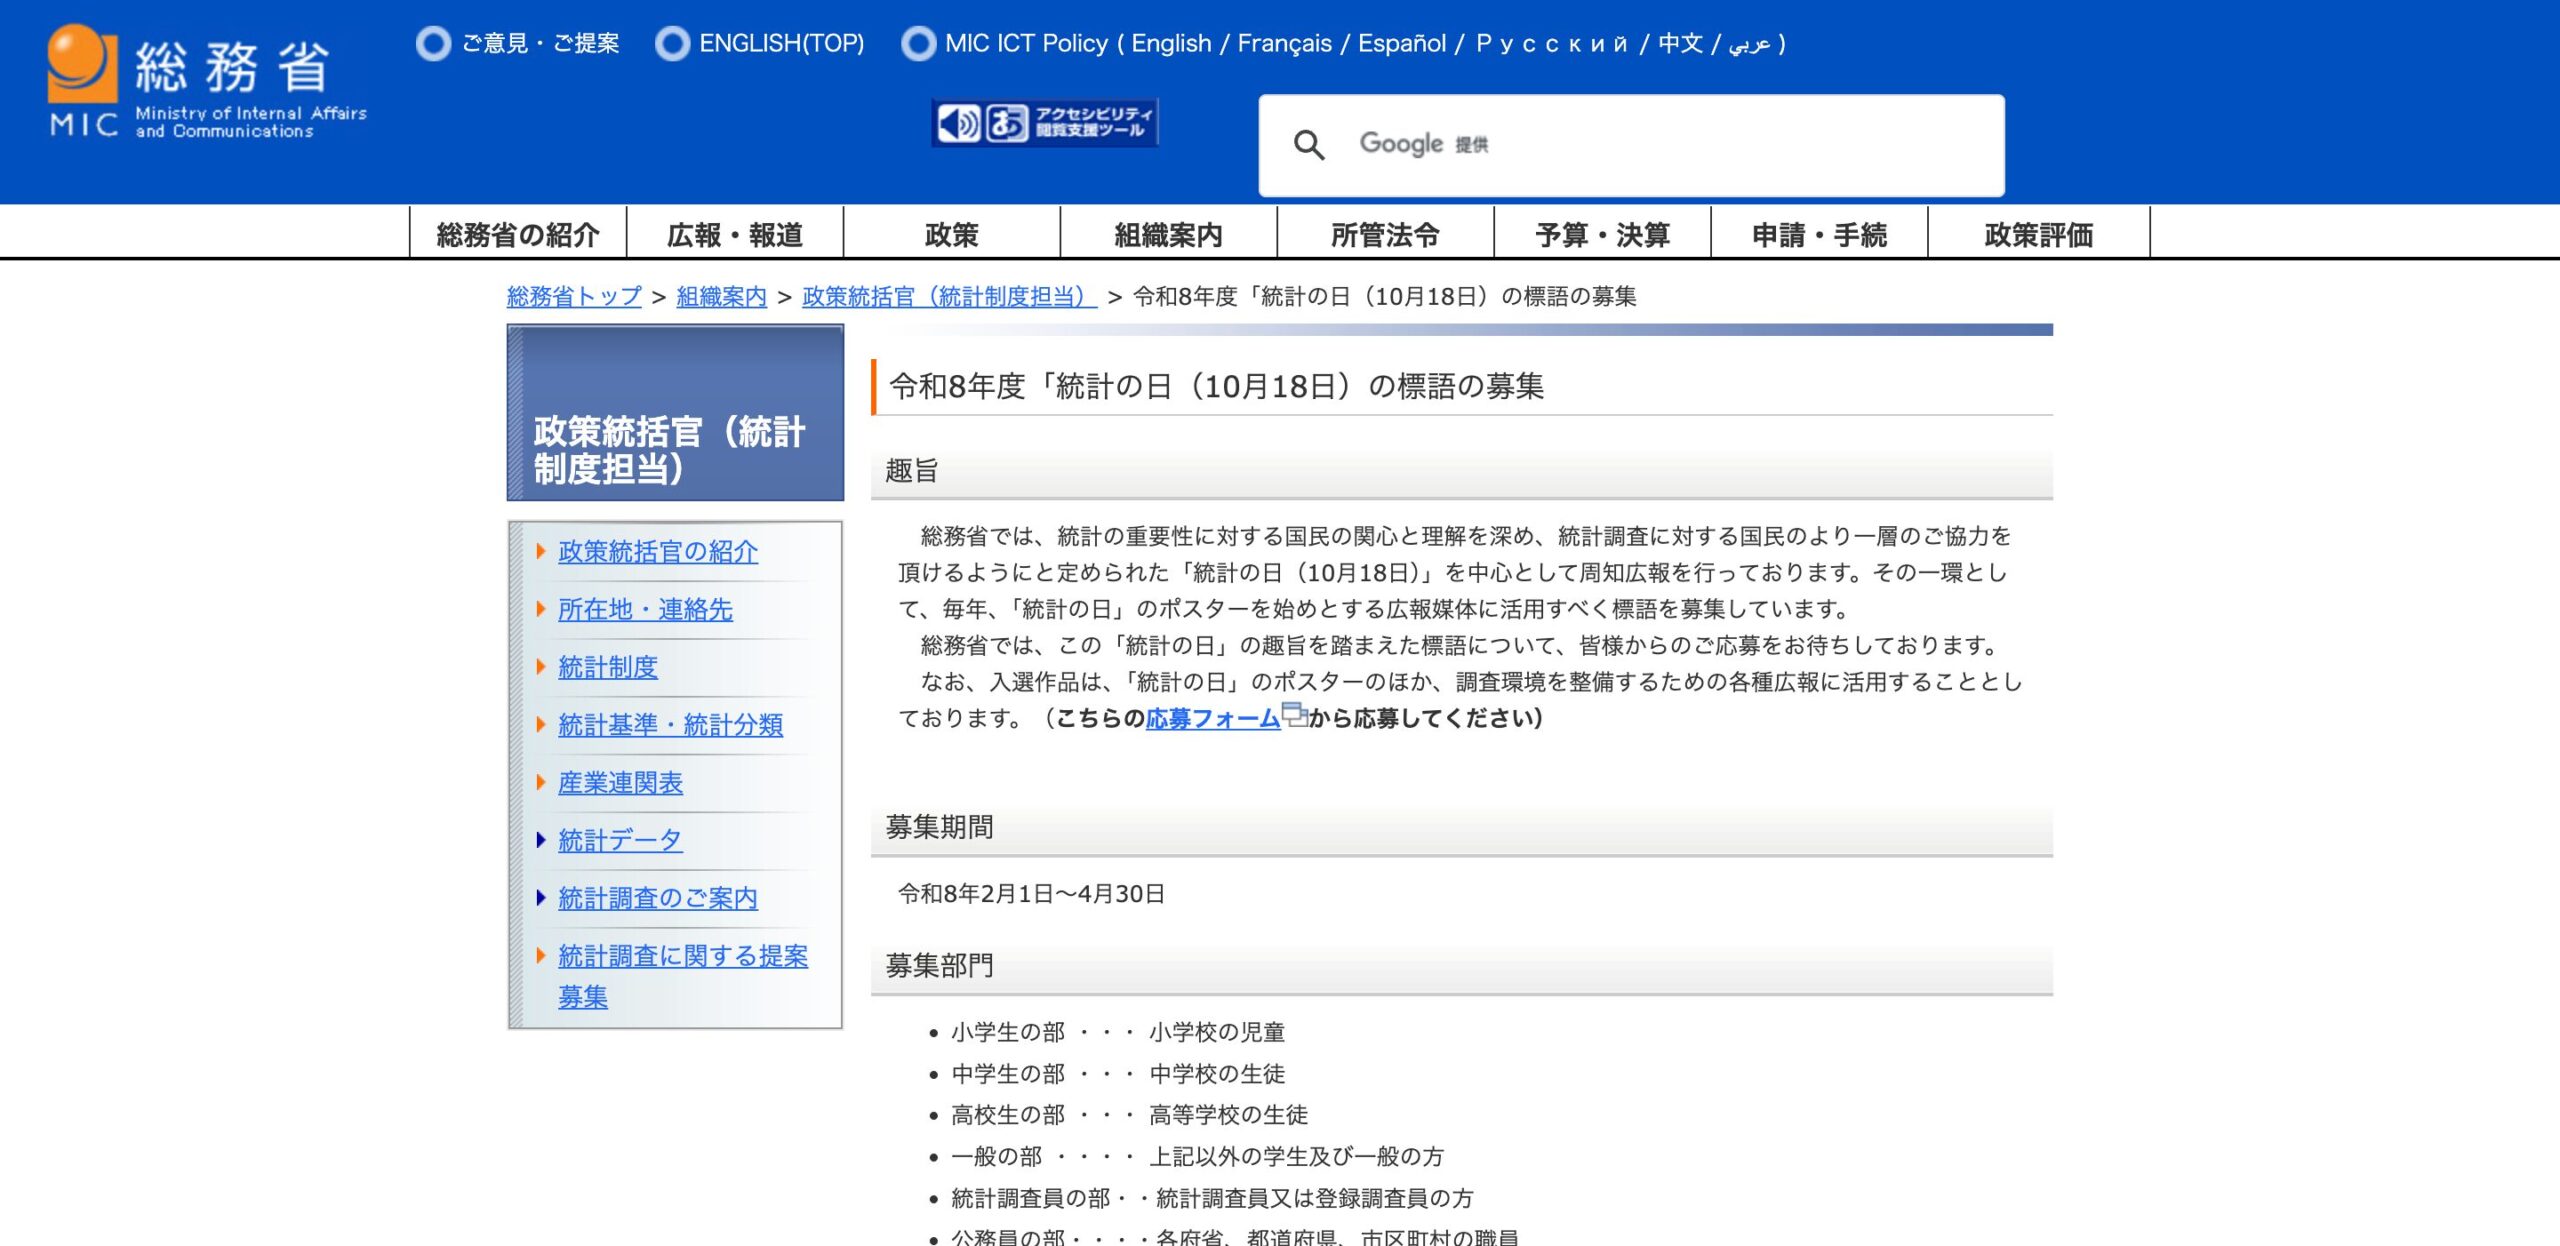2560x1246 pixels.
Task: Click the search magnifier icon
Action: (x=1308, y=145)
